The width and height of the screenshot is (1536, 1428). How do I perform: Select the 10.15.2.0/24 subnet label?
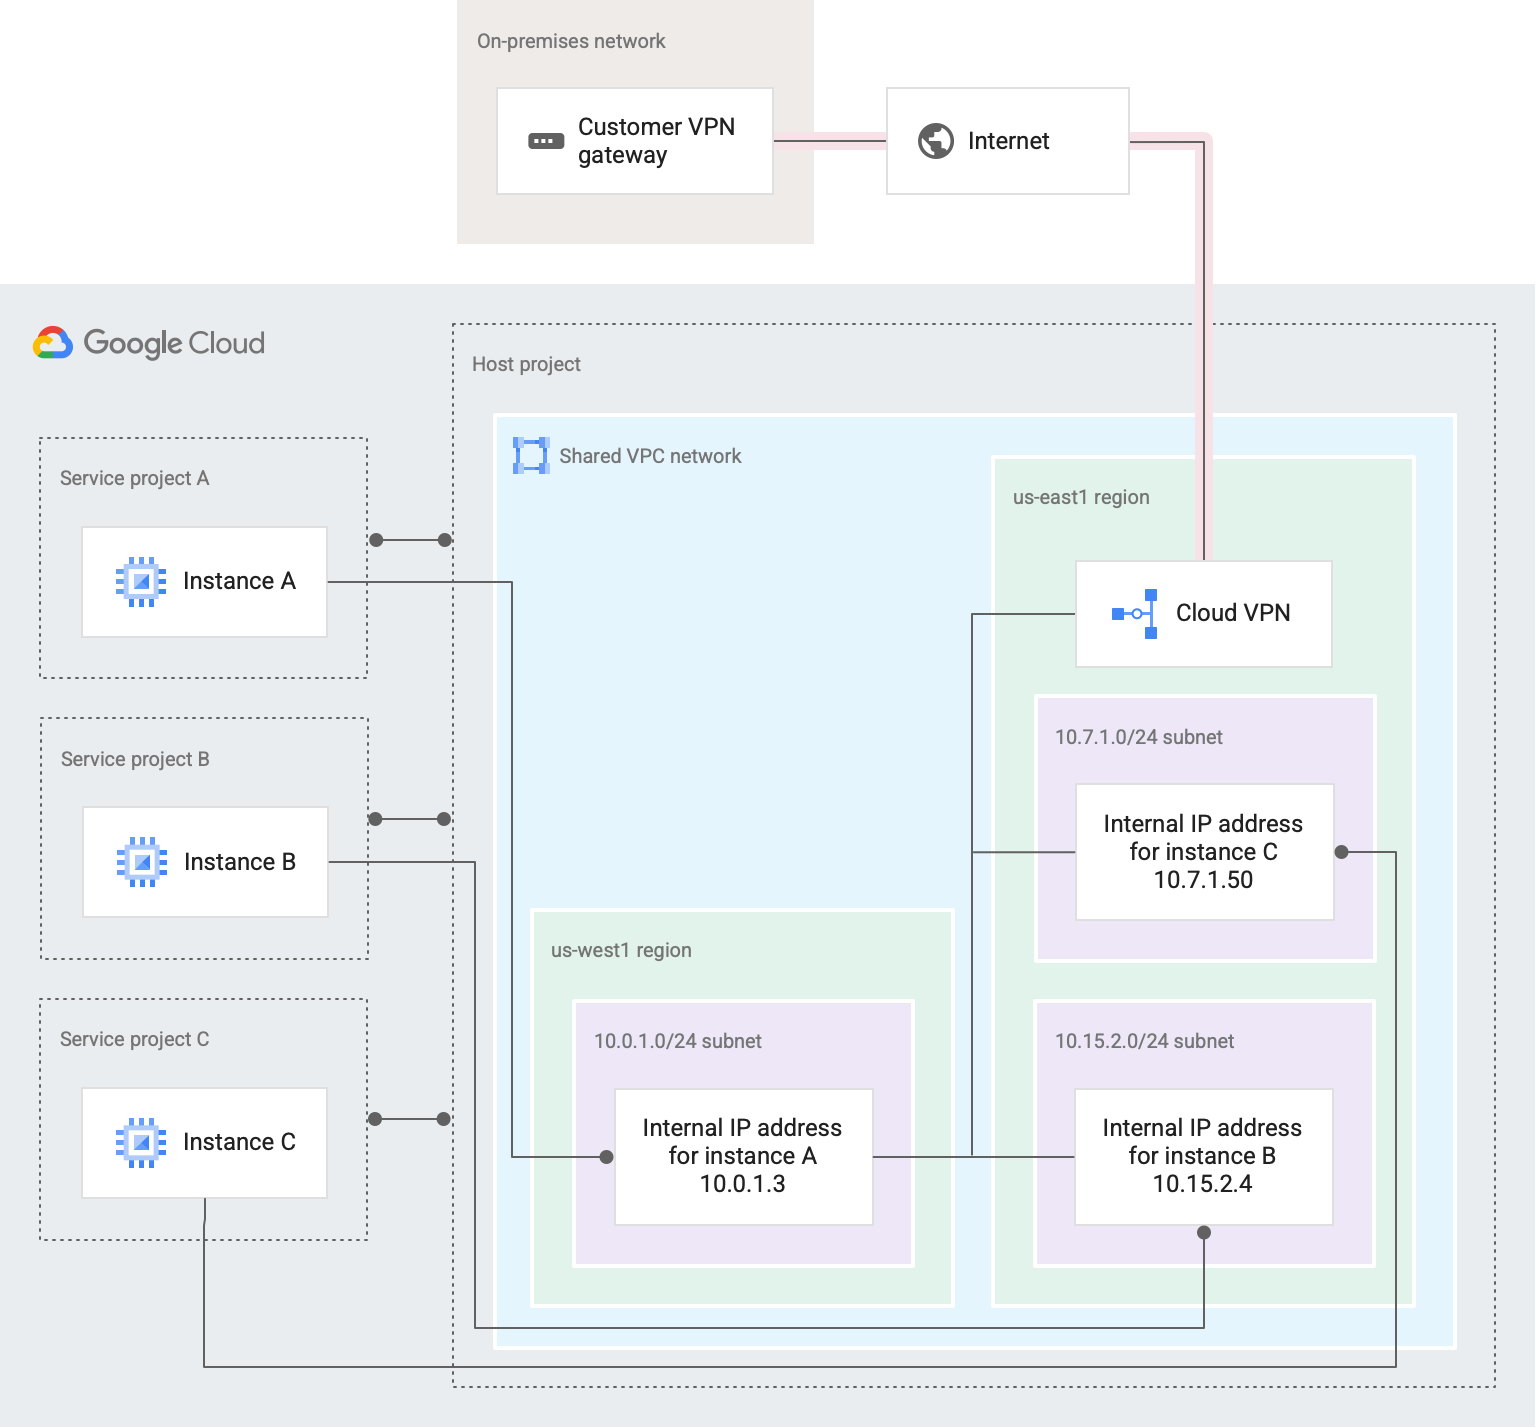(1144, 1041)
